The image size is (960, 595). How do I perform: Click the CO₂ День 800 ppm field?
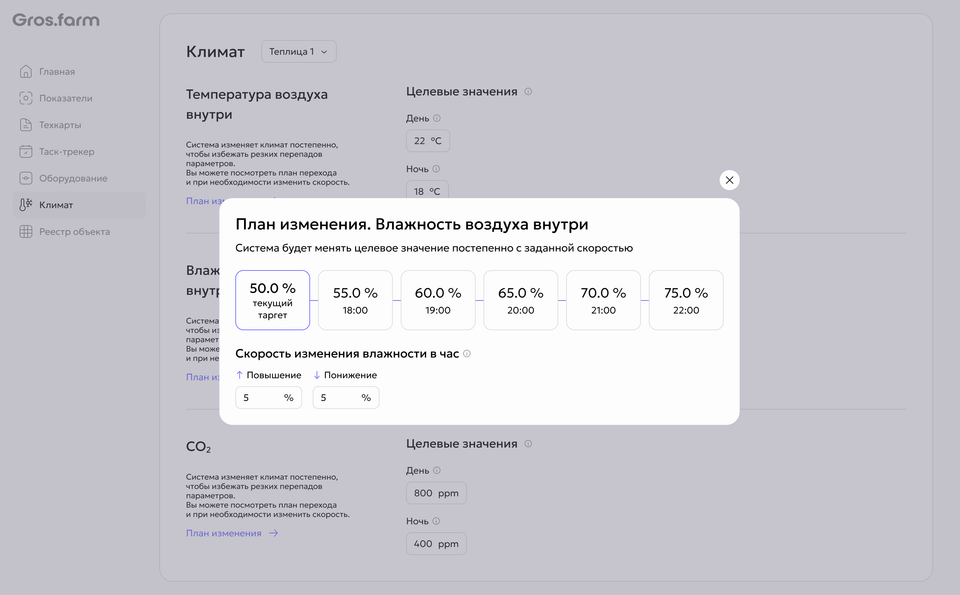tap(436, 493)
